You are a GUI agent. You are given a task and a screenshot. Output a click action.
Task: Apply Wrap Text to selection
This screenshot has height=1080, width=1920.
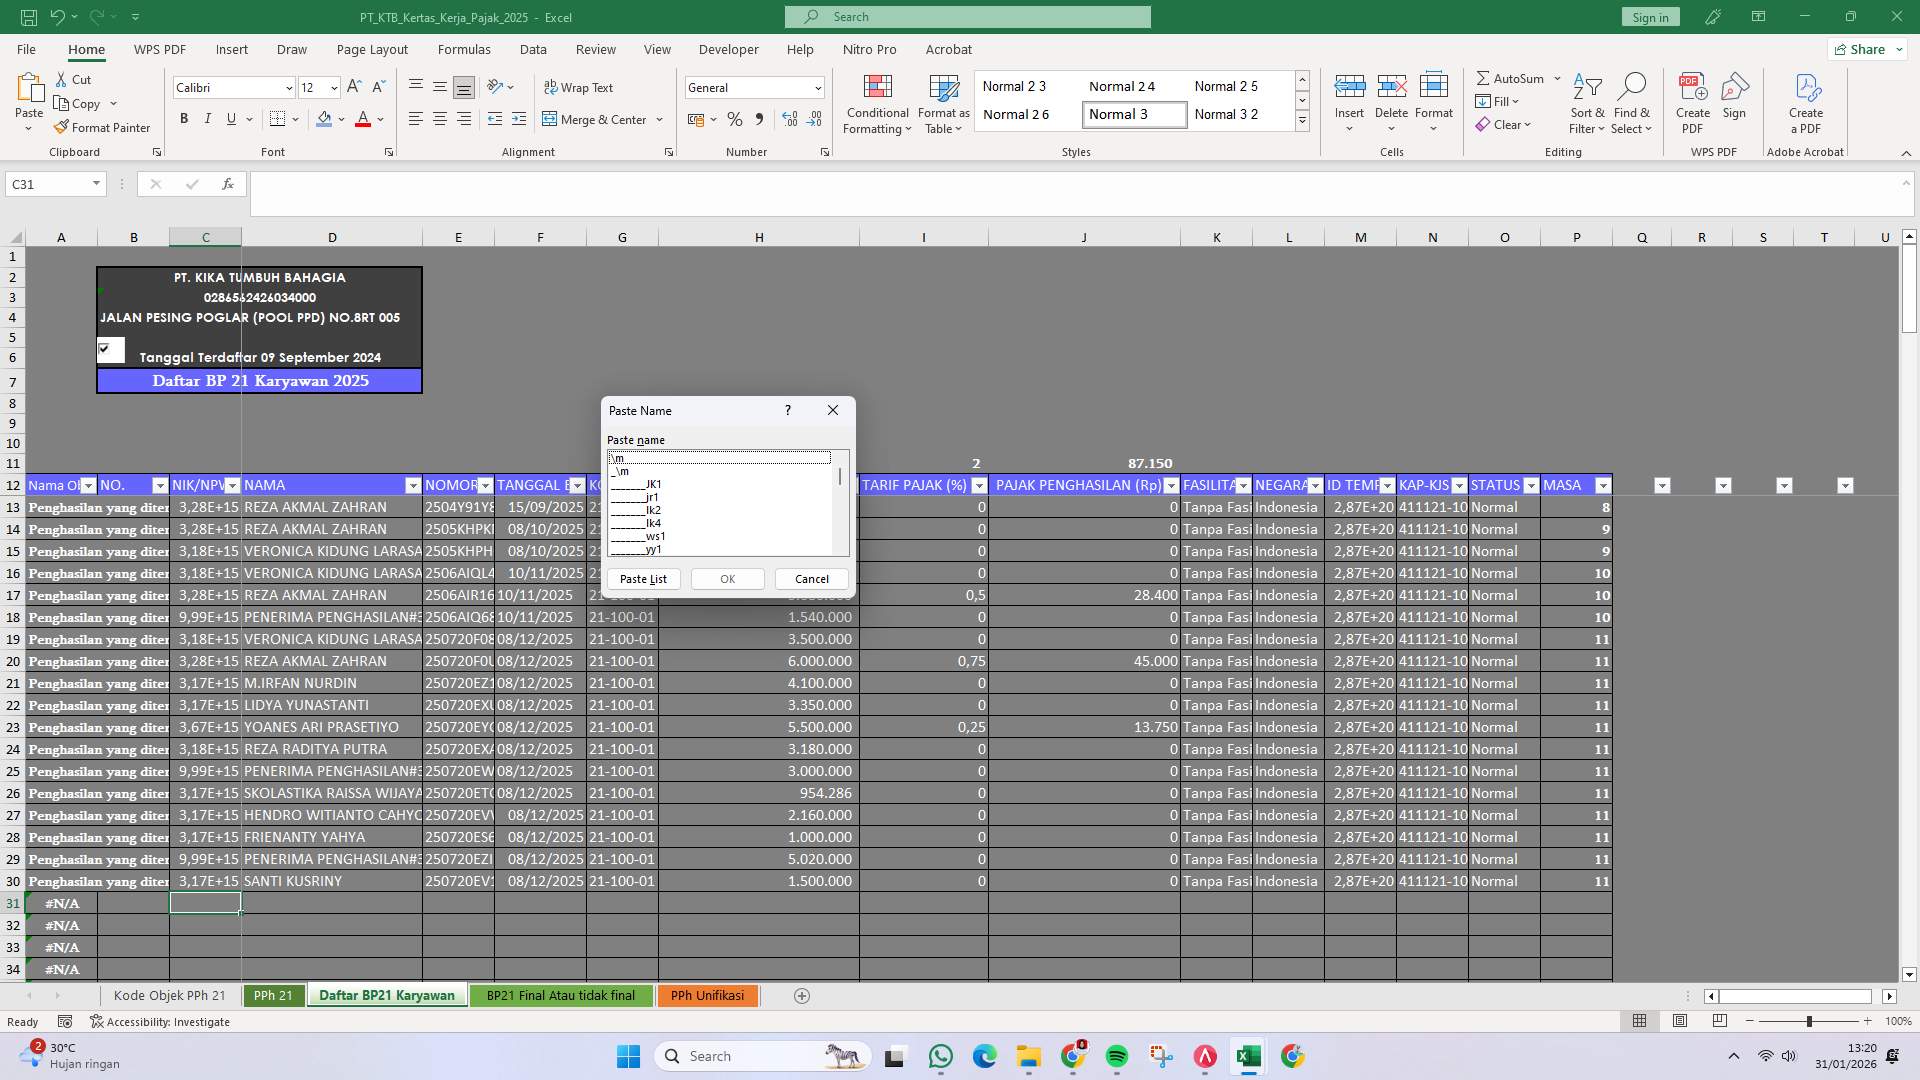point(580,87)
